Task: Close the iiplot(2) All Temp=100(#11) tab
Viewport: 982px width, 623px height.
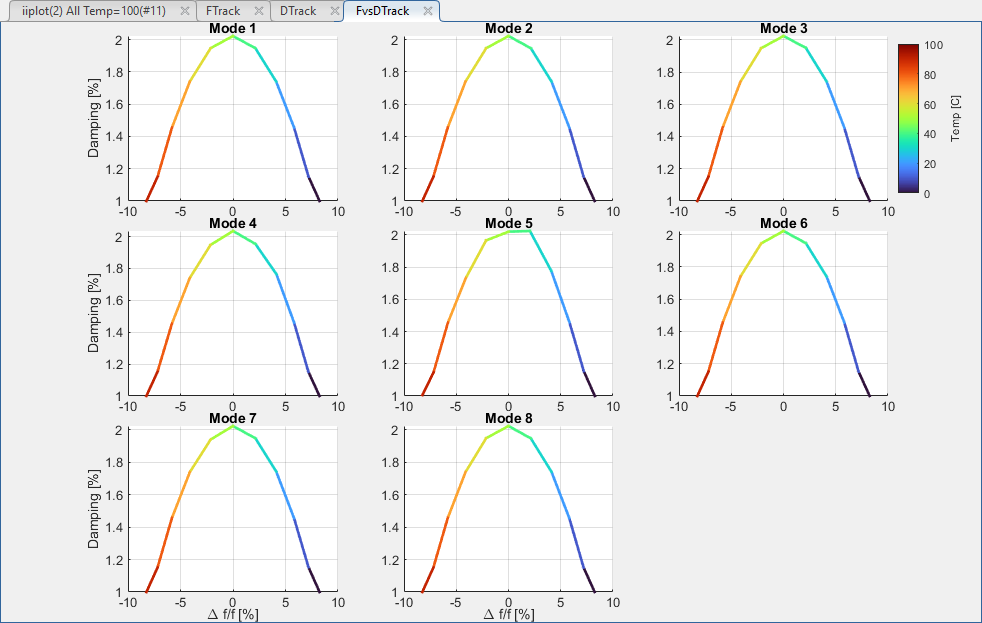Action: click(183, 11)
